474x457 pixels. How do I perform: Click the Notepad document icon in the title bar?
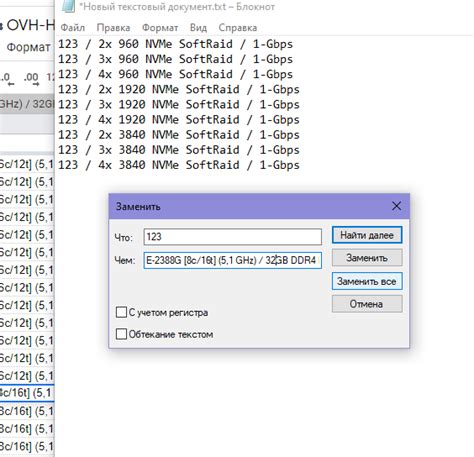(x=68, y=6)
